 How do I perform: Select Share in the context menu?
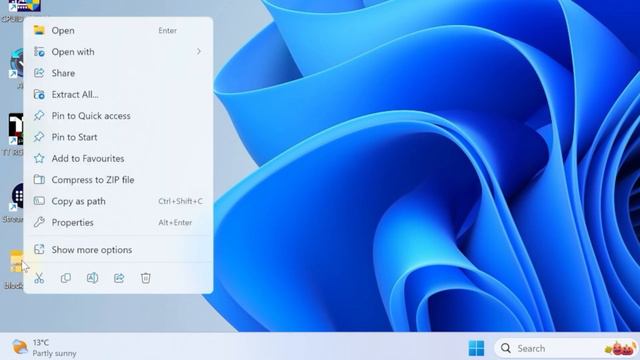[118, 73]
